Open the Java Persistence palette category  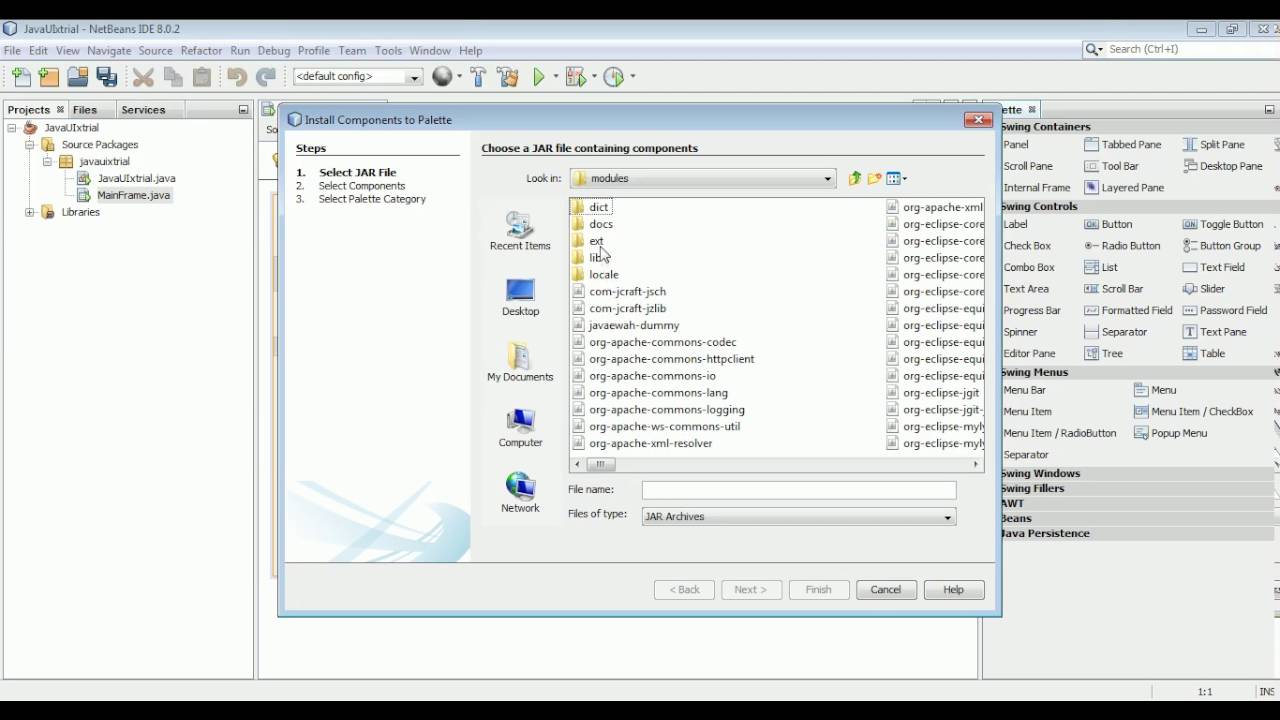coord(1045,534)
